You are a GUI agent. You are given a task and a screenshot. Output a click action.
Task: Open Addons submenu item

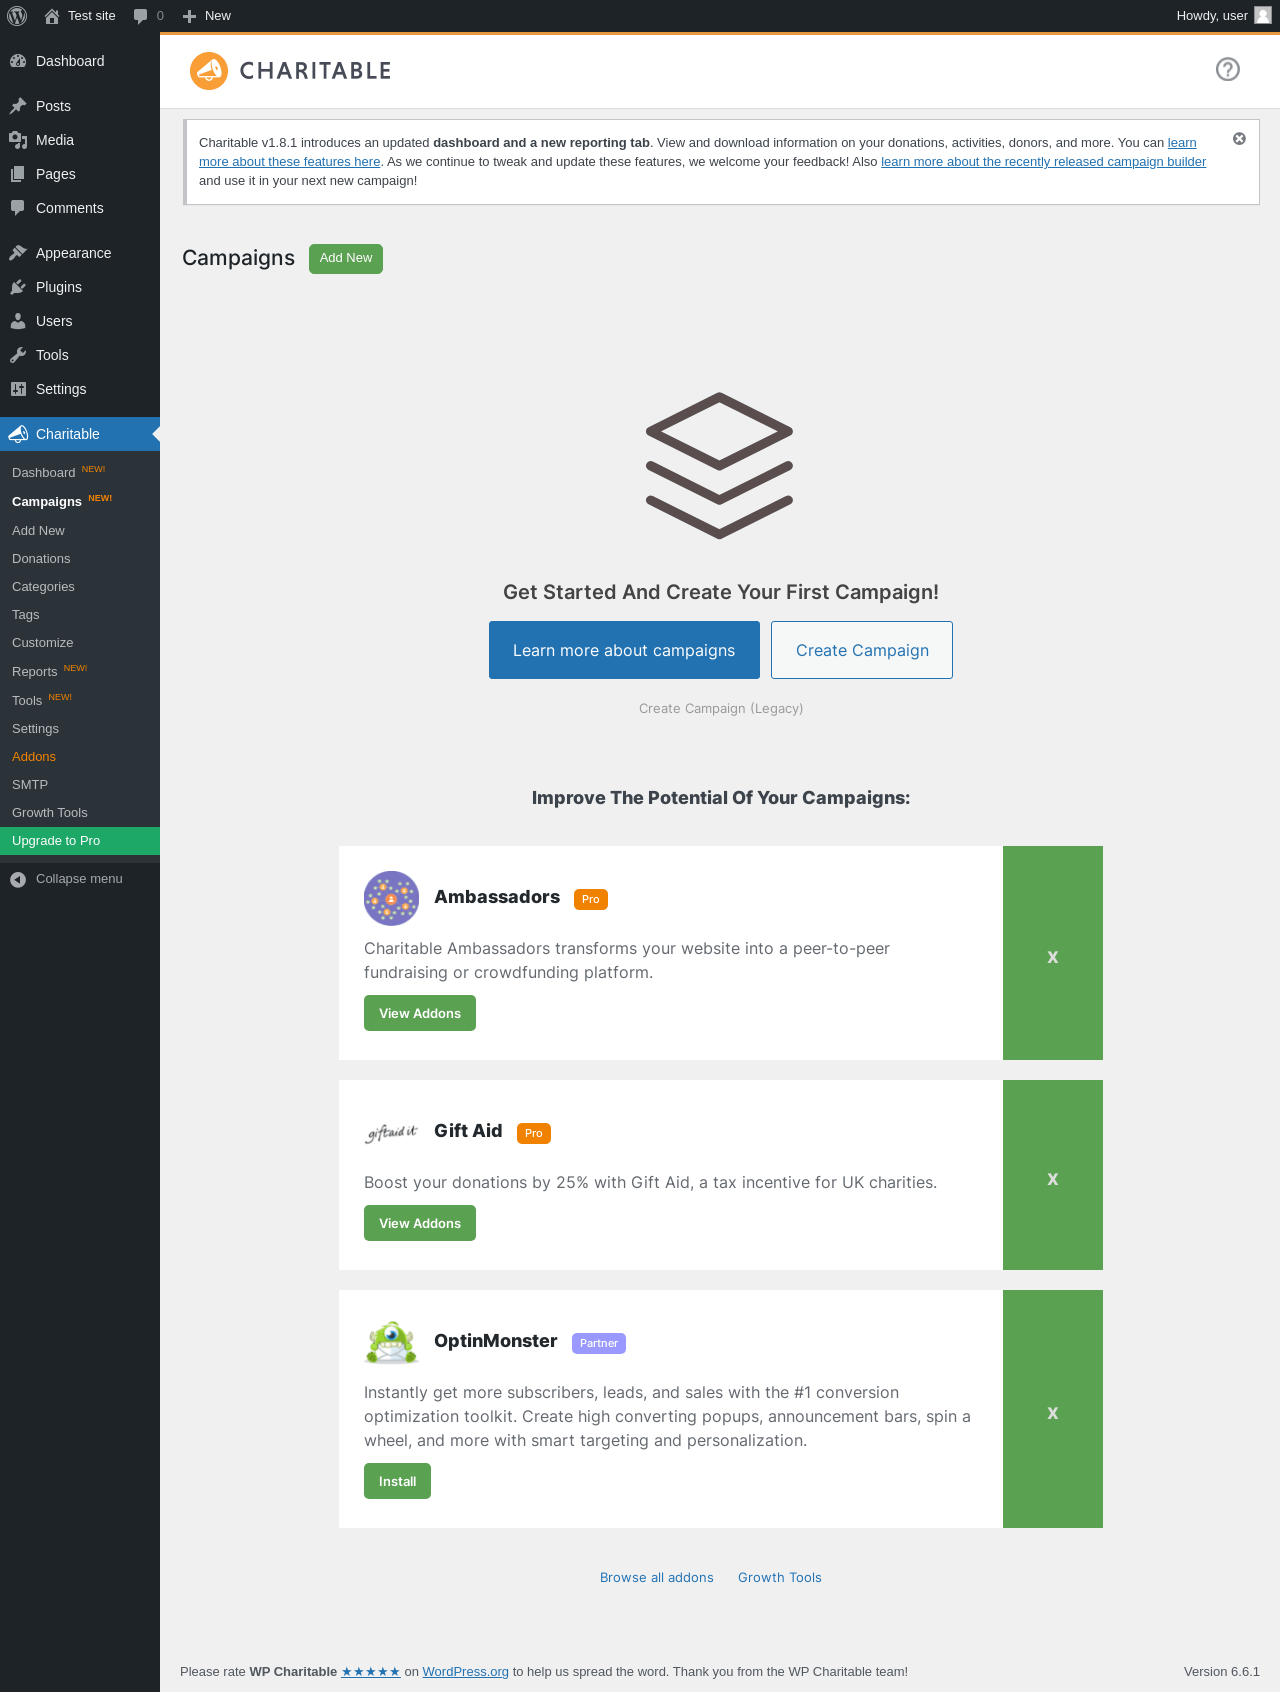80,756
